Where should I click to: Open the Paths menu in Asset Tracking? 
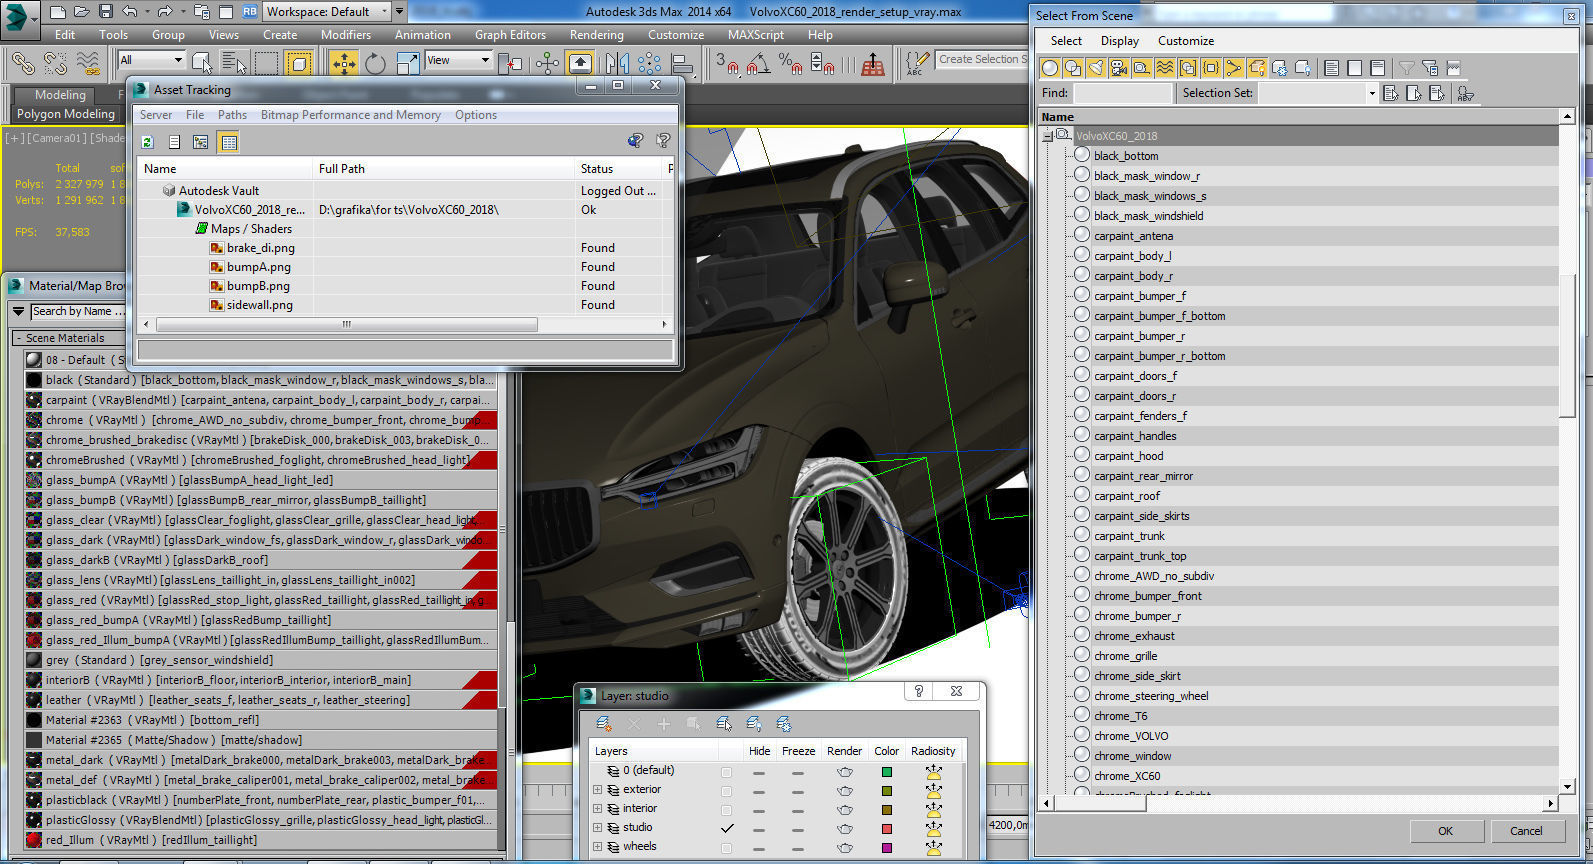click(x=232, y=115)
